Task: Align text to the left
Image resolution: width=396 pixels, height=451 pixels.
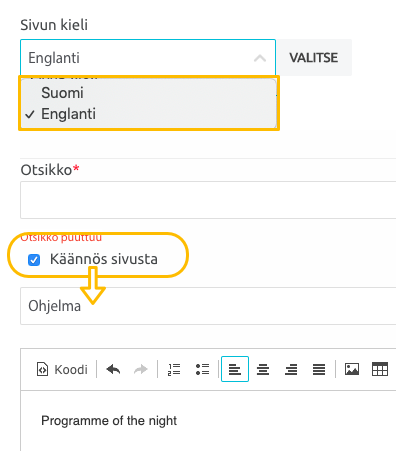Action: [x=235, y=369]
